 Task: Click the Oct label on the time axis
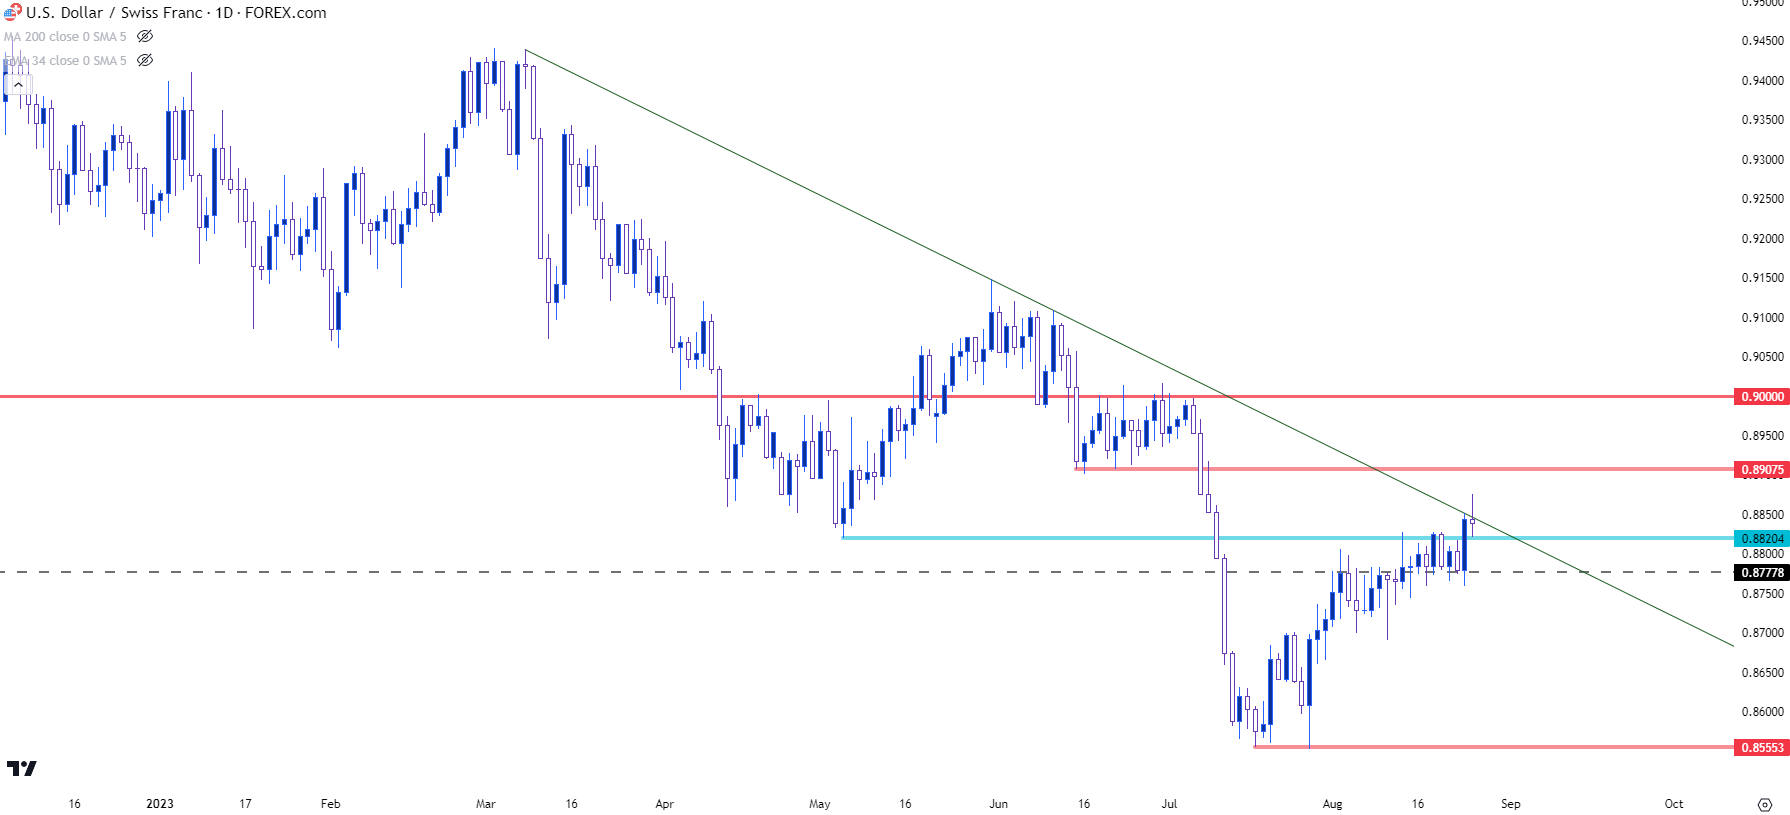(1674, 804)
